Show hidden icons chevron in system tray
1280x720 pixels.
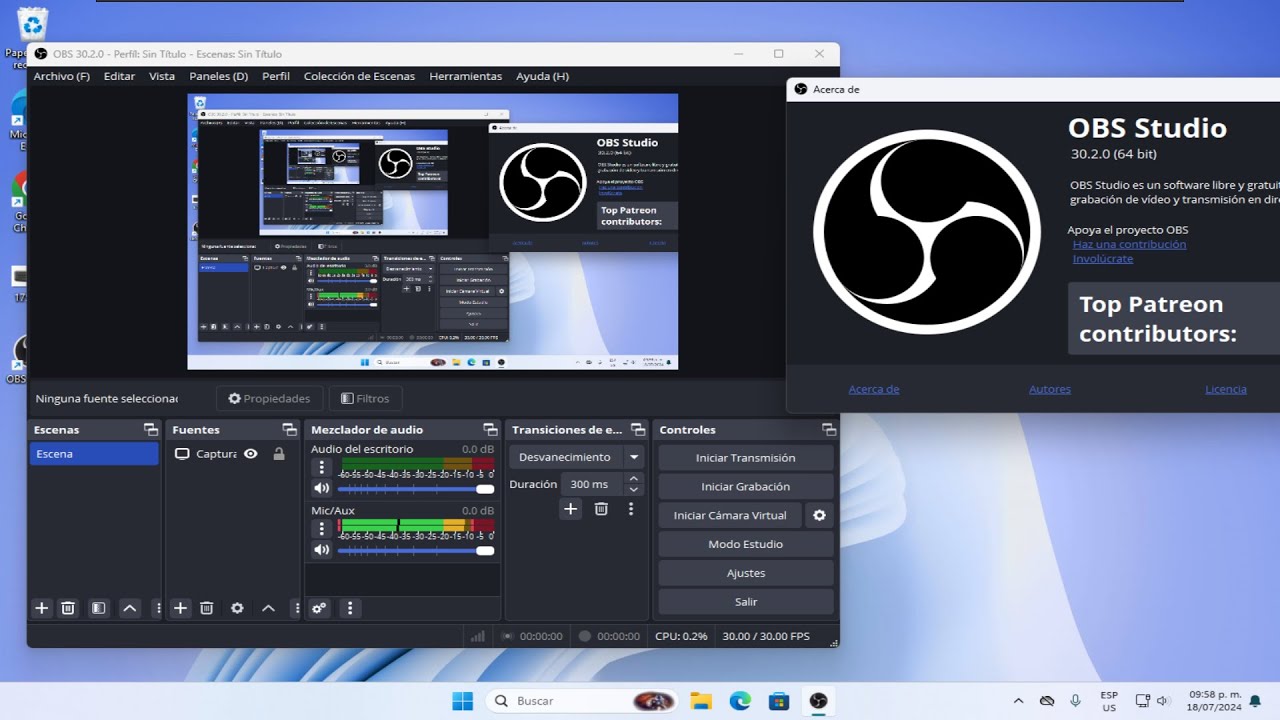(x=1018, y=701)
